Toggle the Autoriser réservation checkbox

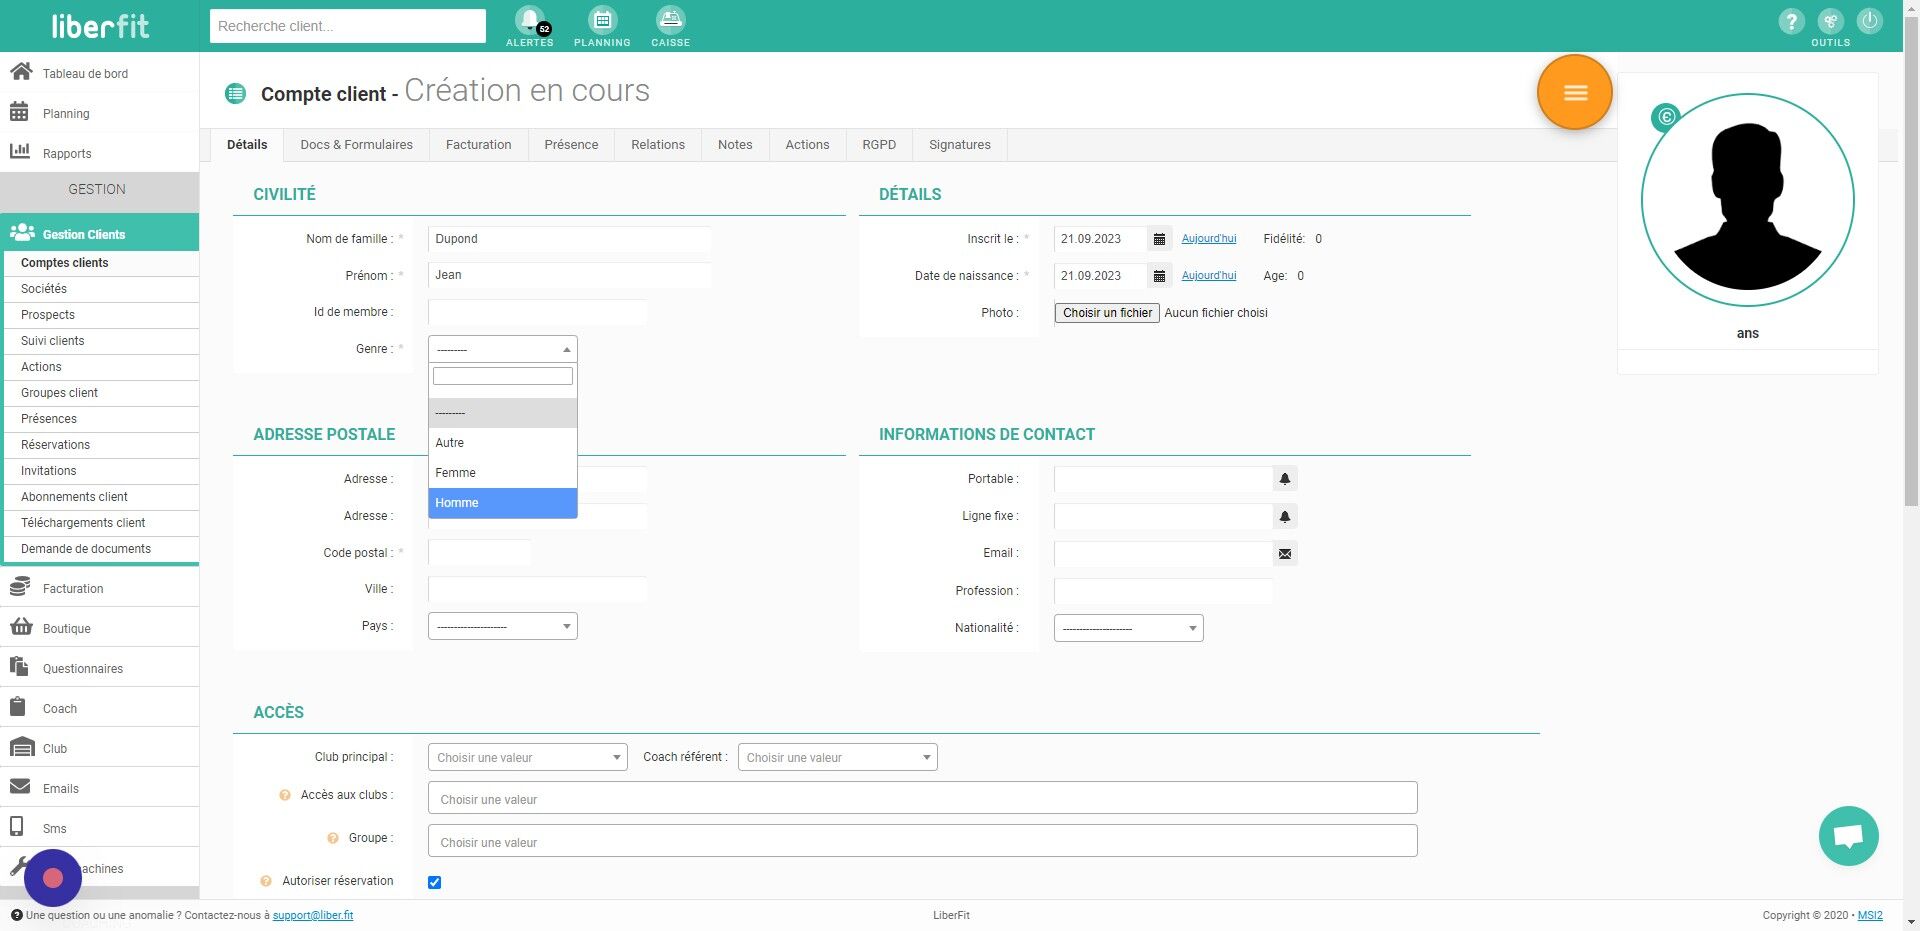pos(434,882)
